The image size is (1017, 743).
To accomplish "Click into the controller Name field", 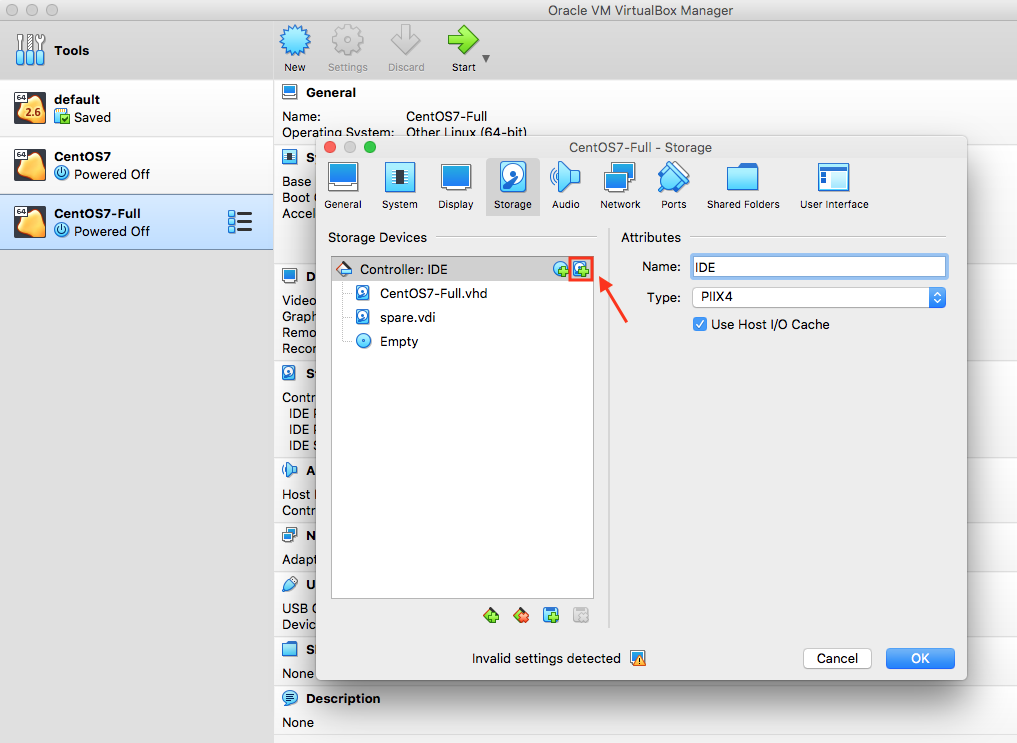I will (819, 267).
